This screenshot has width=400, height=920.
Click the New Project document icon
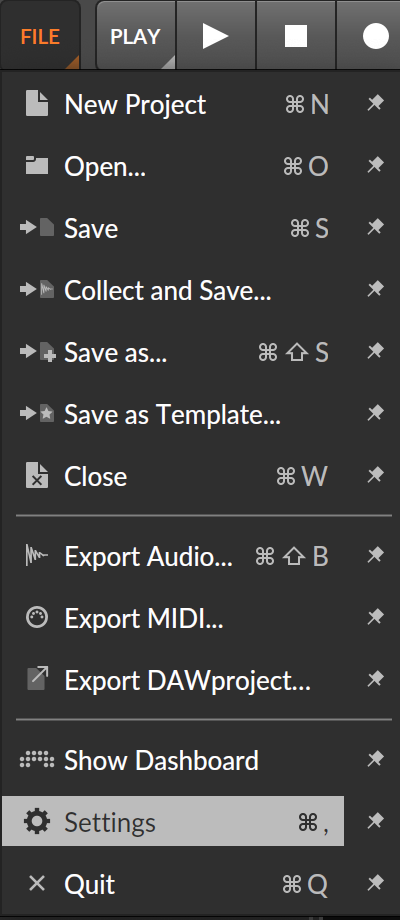[x=37, y=104]
